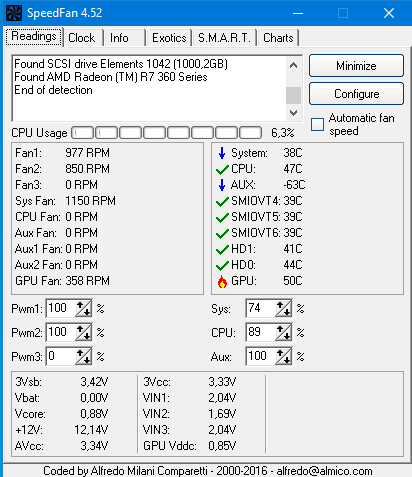
Task: Click the spinner arrows for CPU speed
Action: 283,332
